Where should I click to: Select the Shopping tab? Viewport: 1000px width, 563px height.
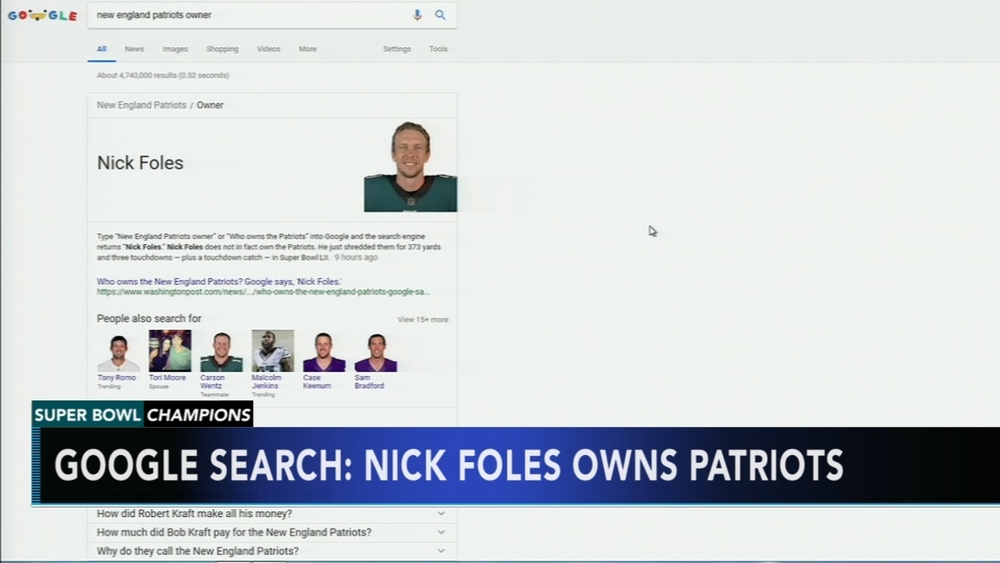(x=222, y=49)
